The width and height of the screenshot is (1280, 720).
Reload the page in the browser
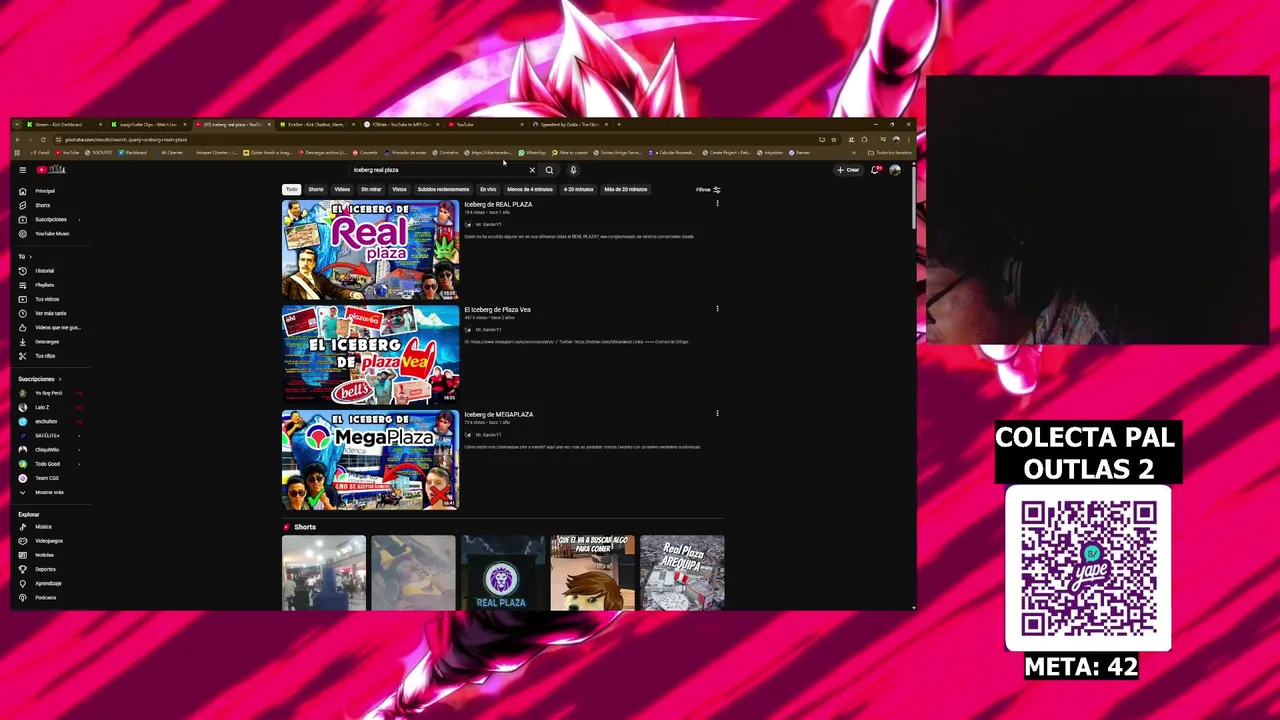(x=42, y=139)
